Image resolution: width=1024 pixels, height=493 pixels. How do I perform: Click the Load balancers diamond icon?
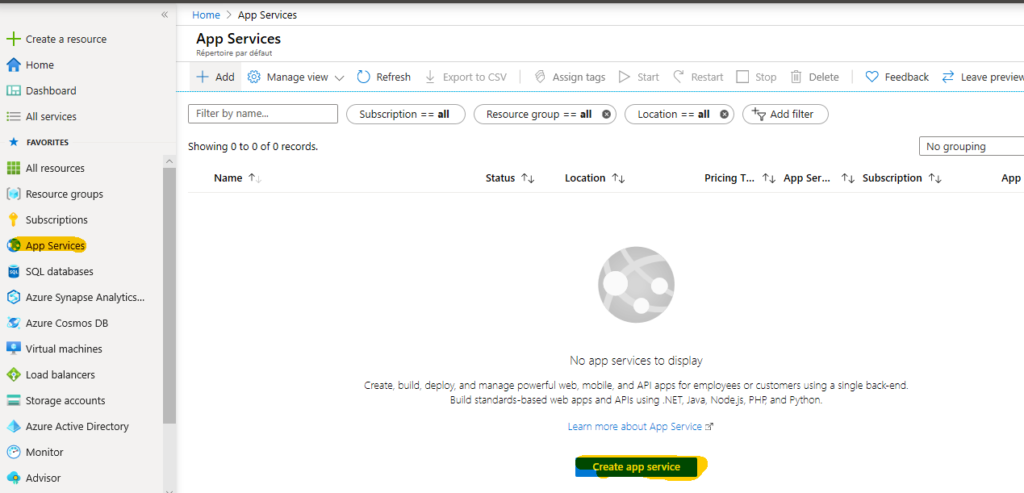[13, 375]
